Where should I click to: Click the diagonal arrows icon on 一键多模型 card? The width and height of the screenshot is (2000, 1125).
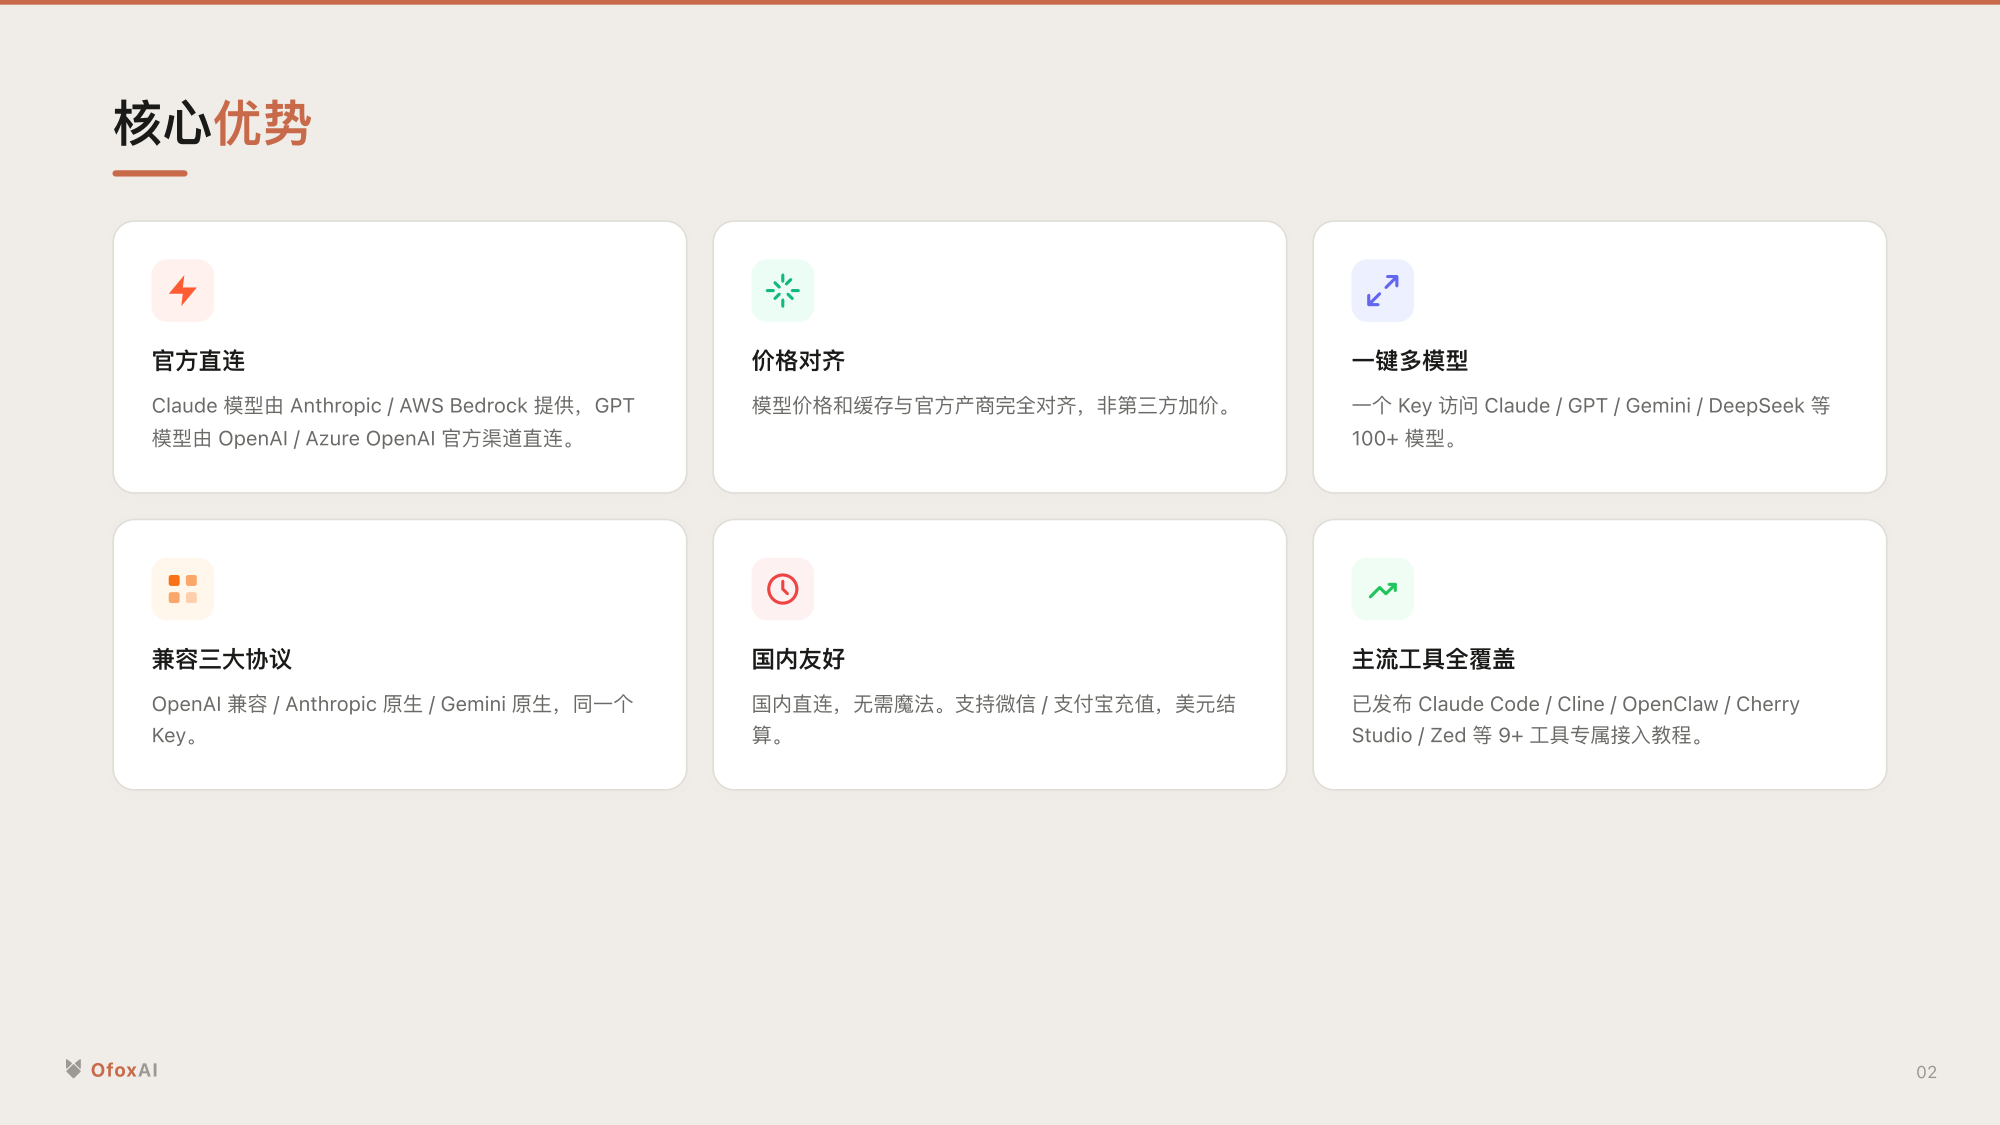click(x=1382, y=290)
